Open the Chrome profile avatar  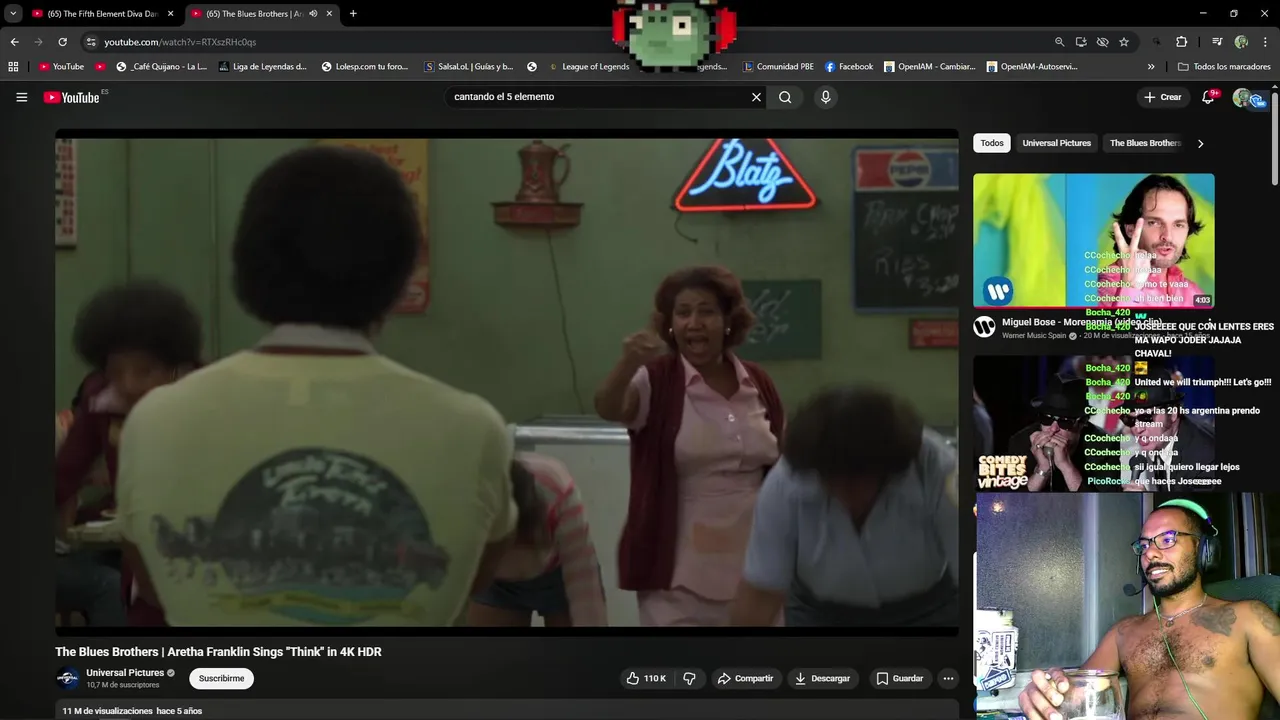pyautogui.click(x=1241, y=42)
